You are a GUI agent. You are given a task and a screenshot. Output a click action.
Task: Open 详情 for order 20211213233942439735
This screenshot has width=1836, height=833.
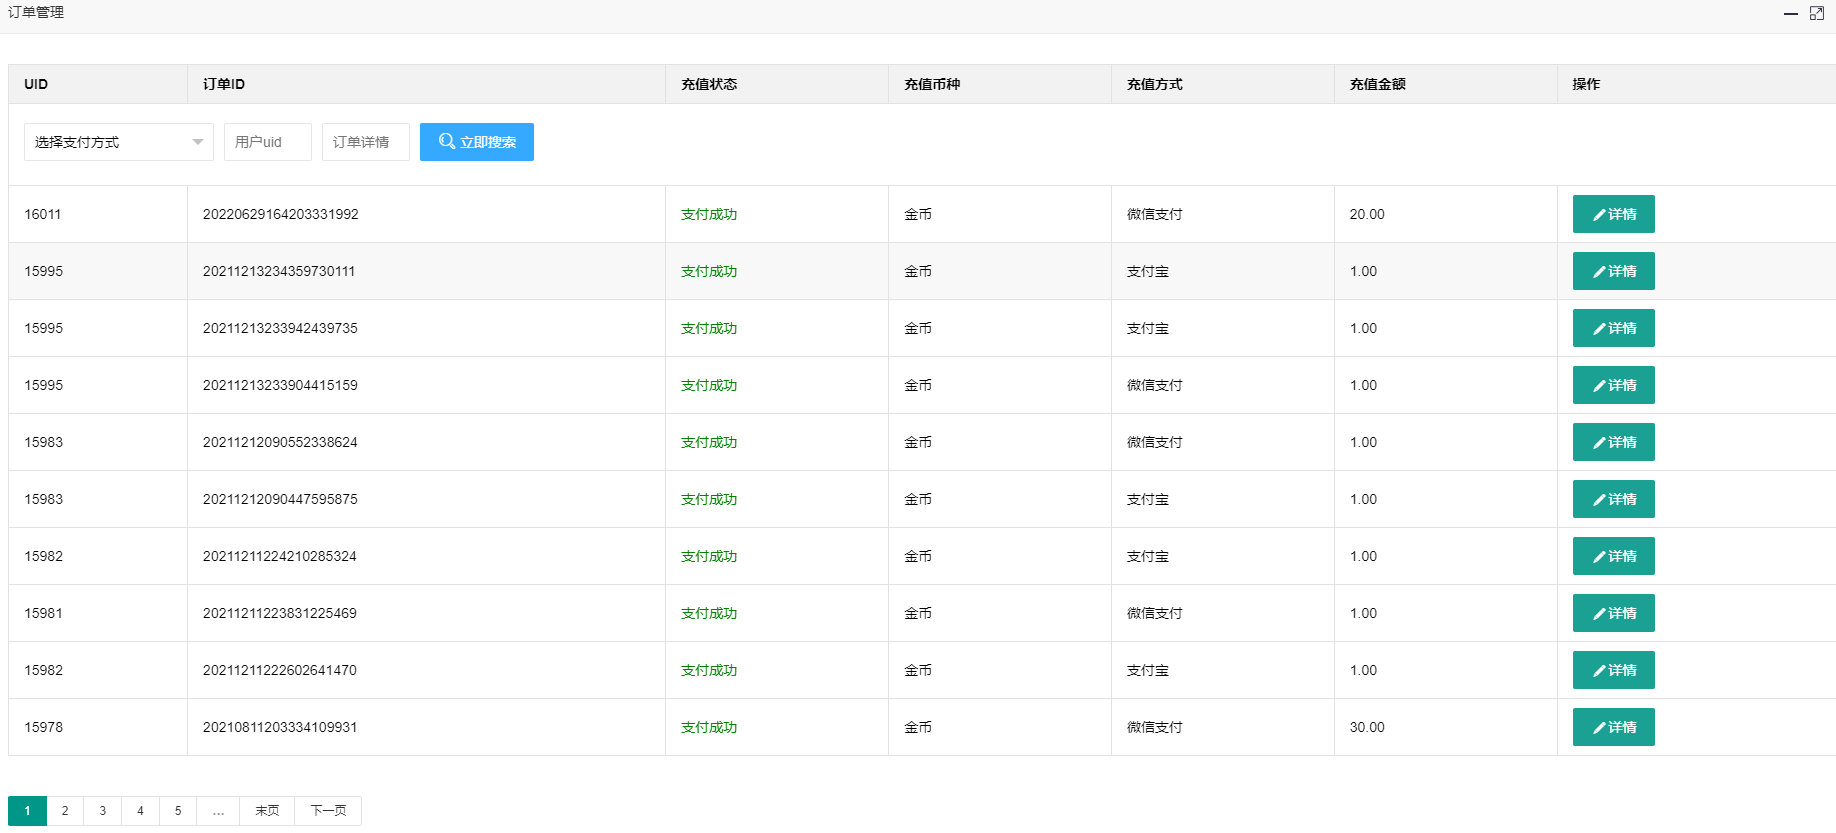[1613, 328]
